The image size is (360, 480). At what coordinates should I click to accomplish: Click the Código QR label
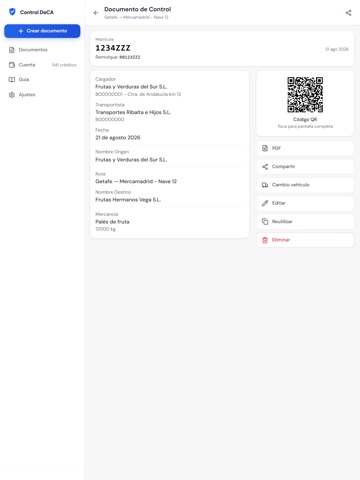coord(305,119)
